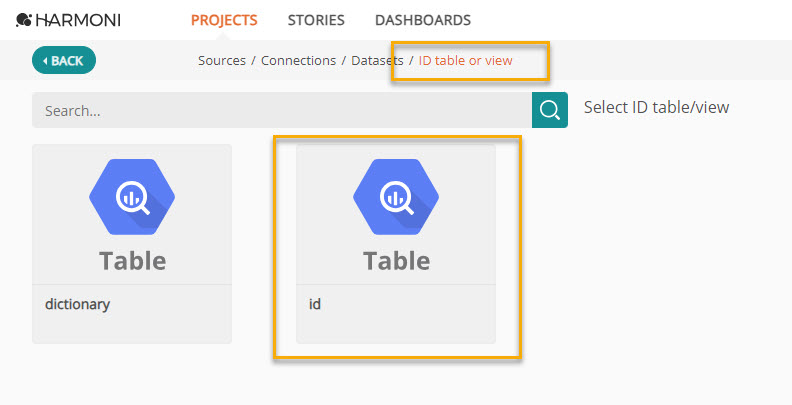The image size is (792, 405).
Task: Navigate to Sources in the breadcrumb
Action: 222,61
